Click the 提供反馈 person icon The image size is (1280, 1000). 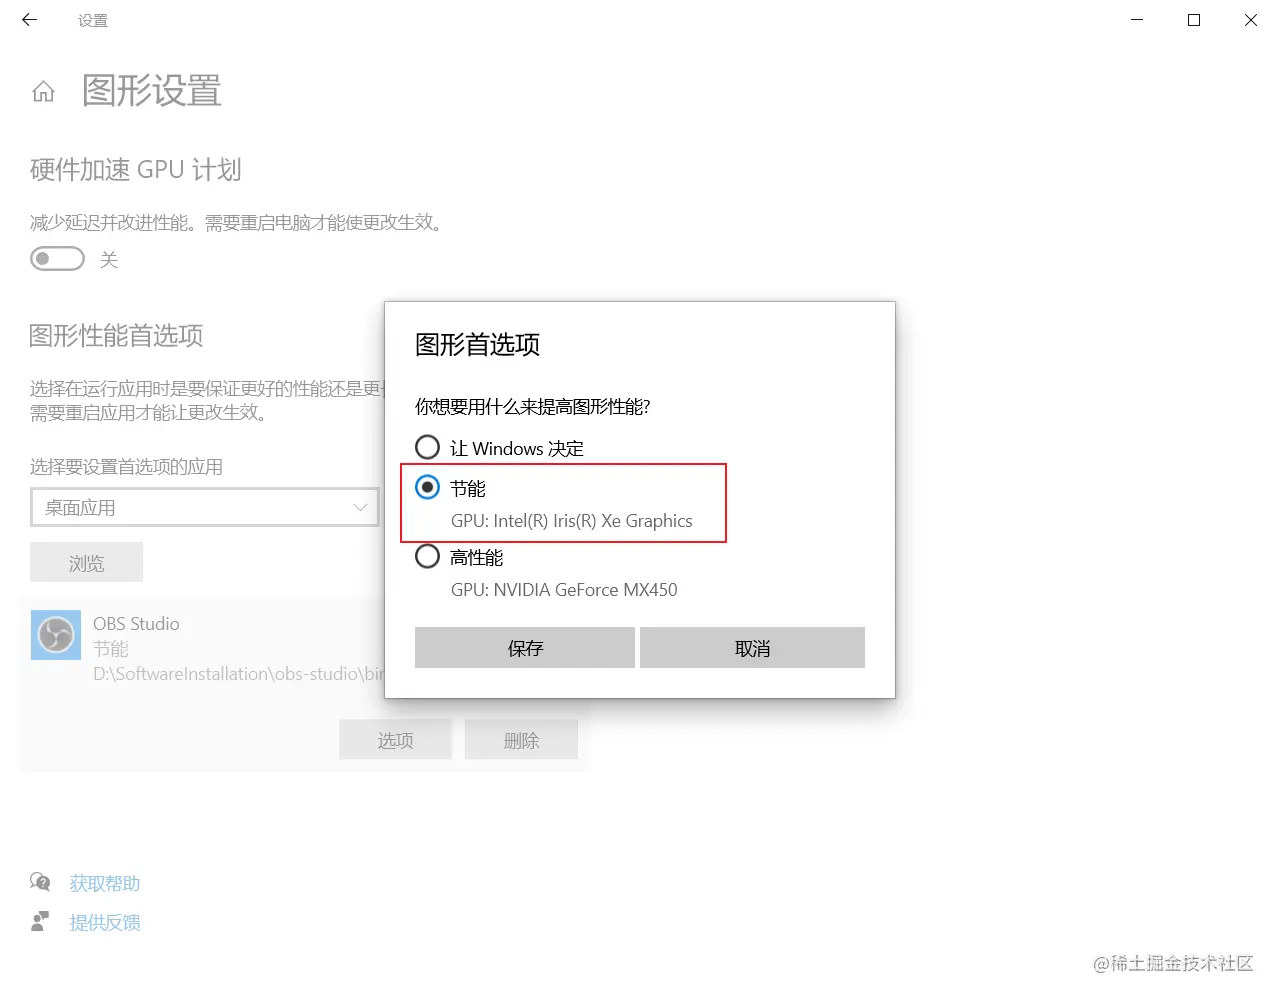click(40, 921)
